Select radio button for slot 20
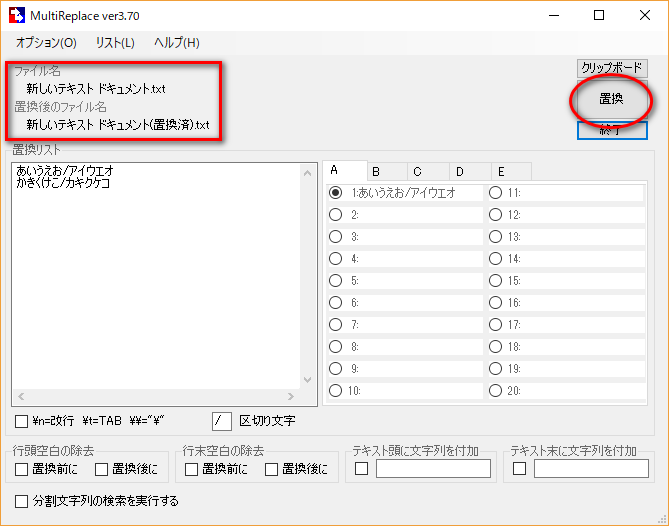 [x=495, y=391]
